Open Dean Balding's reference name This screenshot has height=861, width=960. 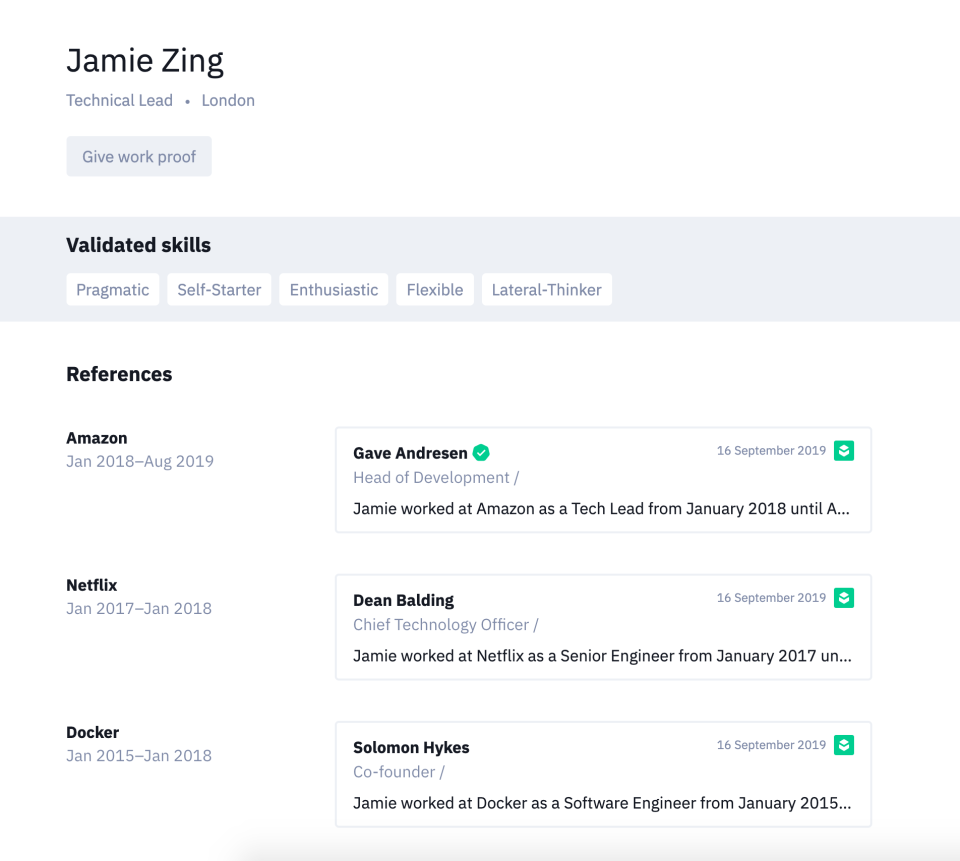click(403, 600)
